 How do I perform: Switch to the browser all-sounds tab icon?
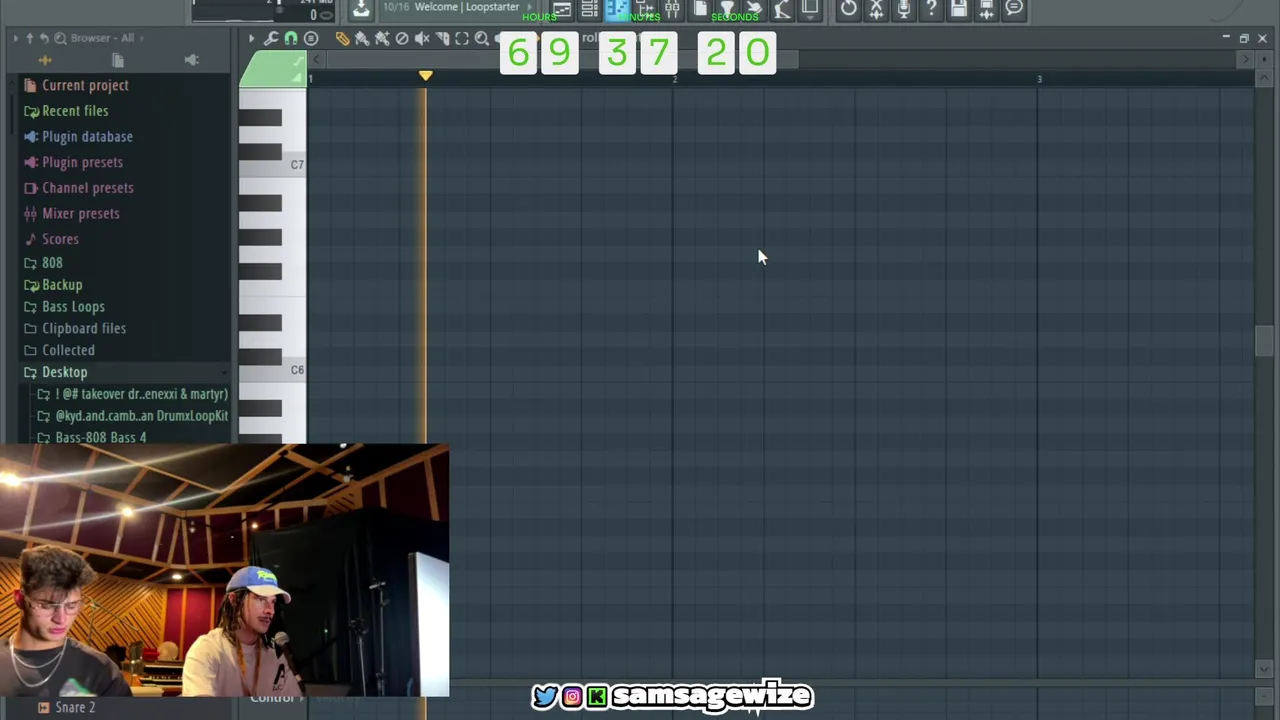click(45, 61)
